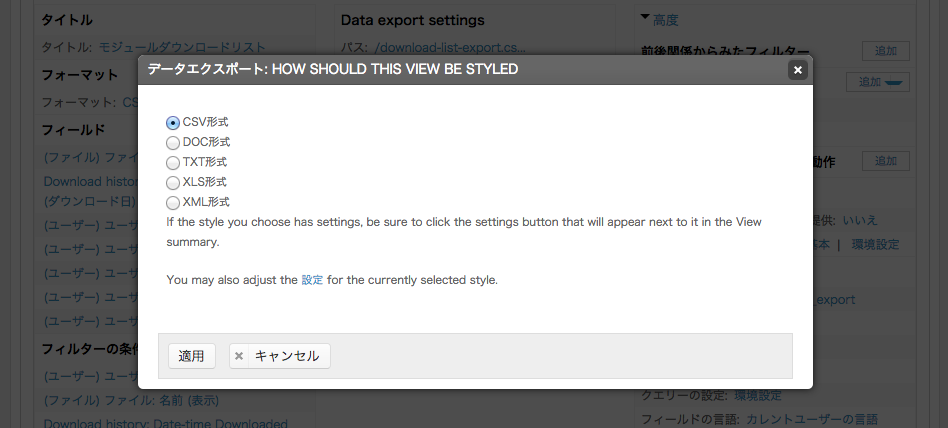Click the 追加 button in the 動作 row
948x428 pixels.
(885, 160)
